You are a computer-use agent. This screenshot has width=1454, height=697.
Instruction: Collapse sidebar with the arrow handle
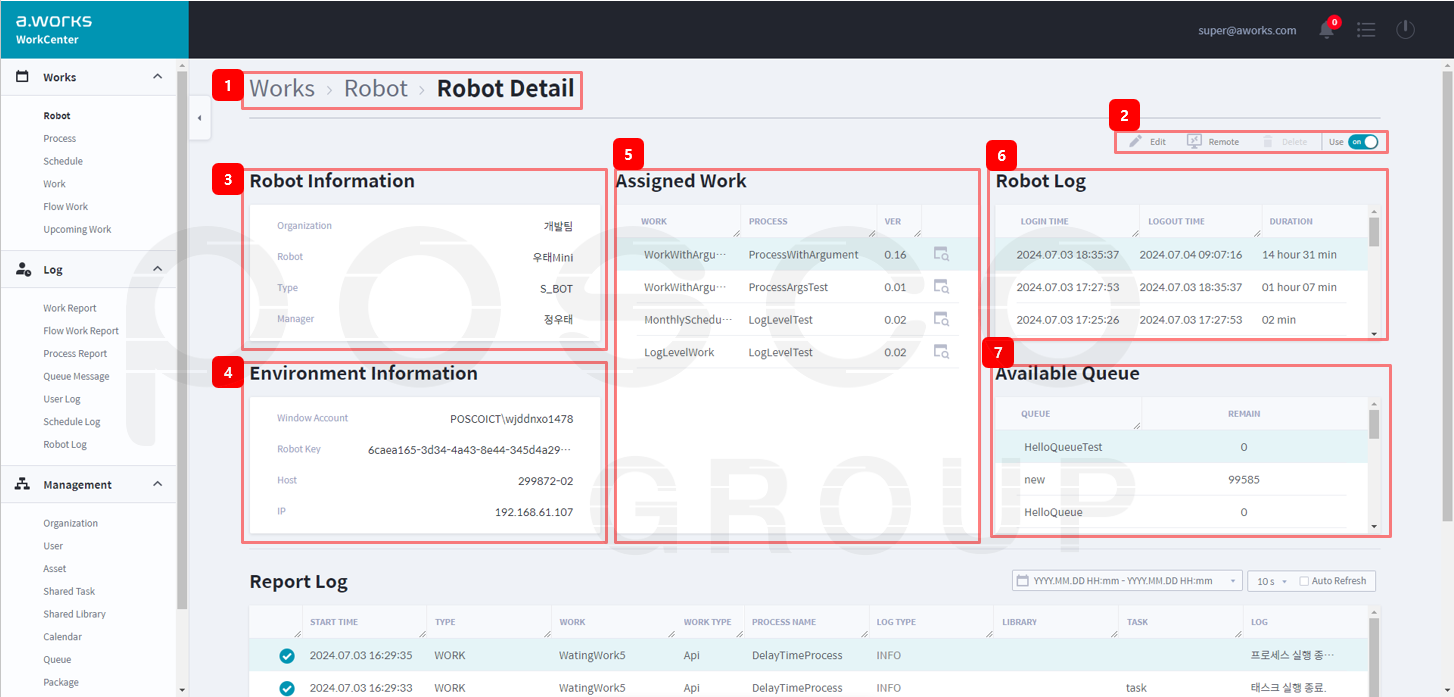tap(199, 118)
